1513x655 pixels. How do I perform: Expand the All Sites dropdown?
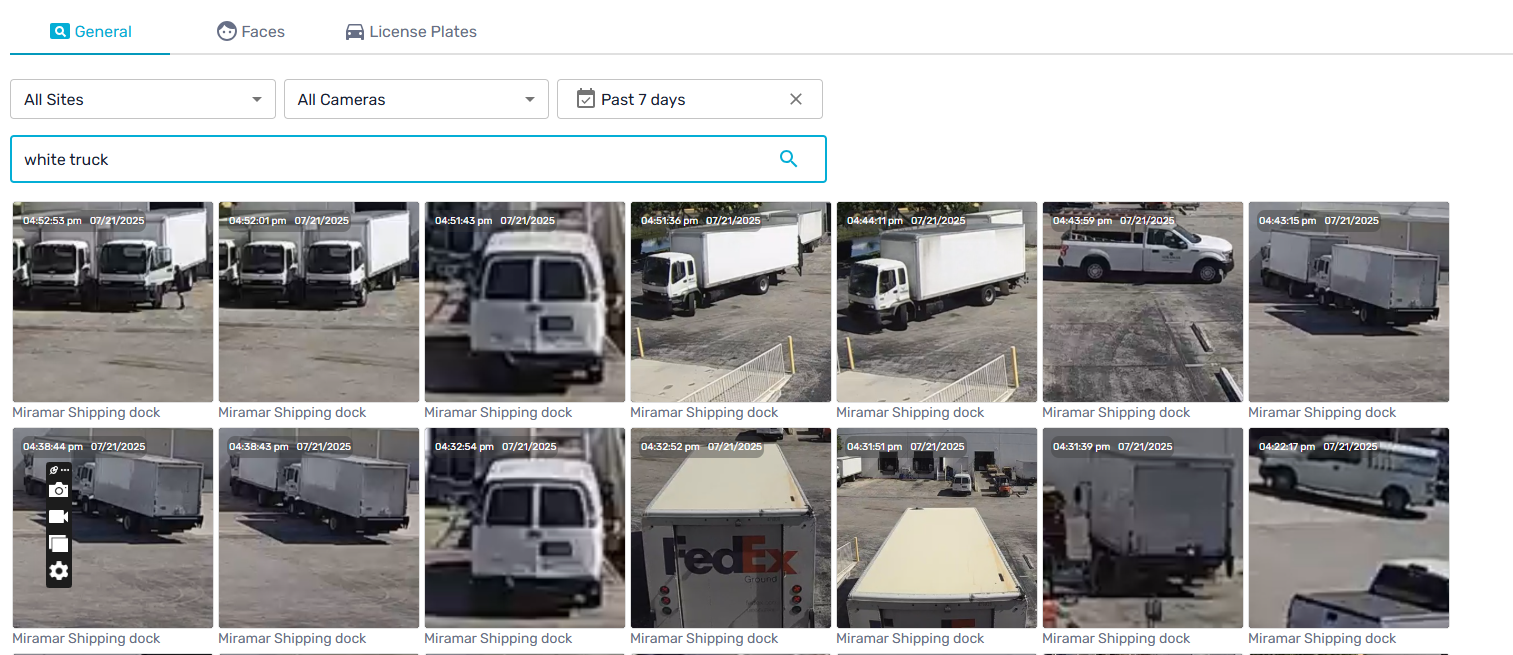pos(142,99)
